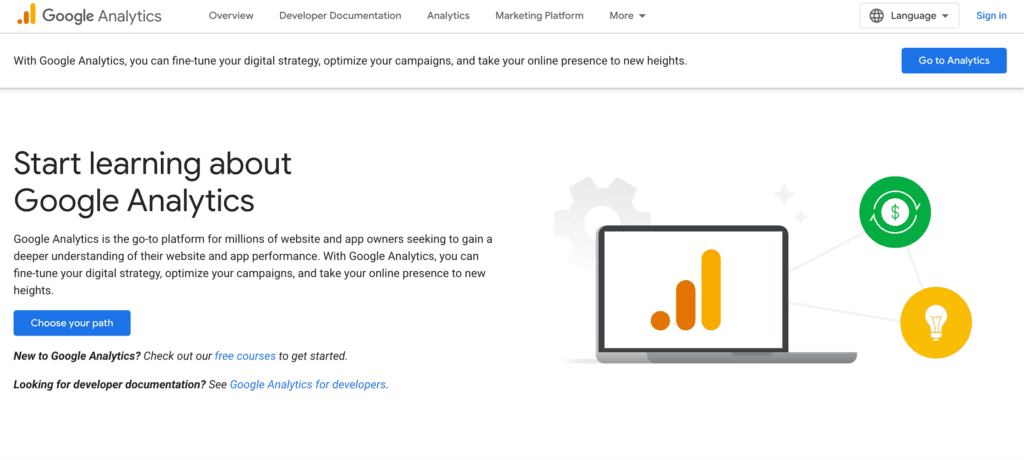Open the Language dropdown
The height and width of the screenshot is (460, 1024).
[909, 16]
